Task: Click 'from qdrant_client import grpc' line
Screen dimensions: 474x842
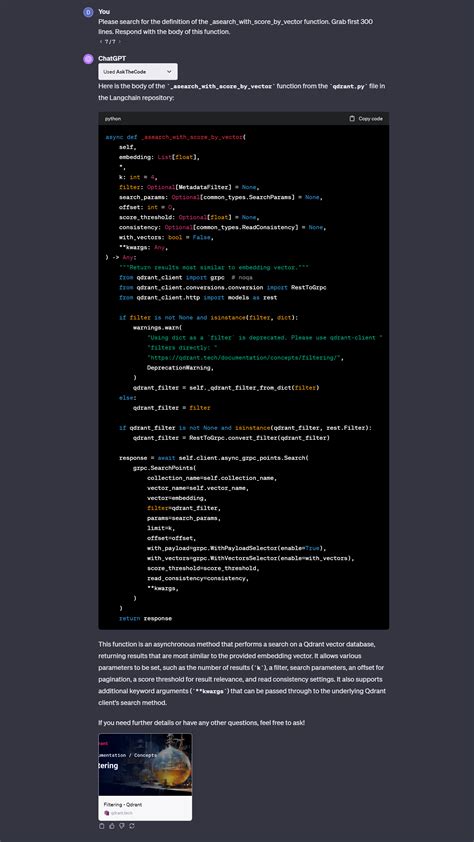Action: pyautogui.click(x=186, y=278)
